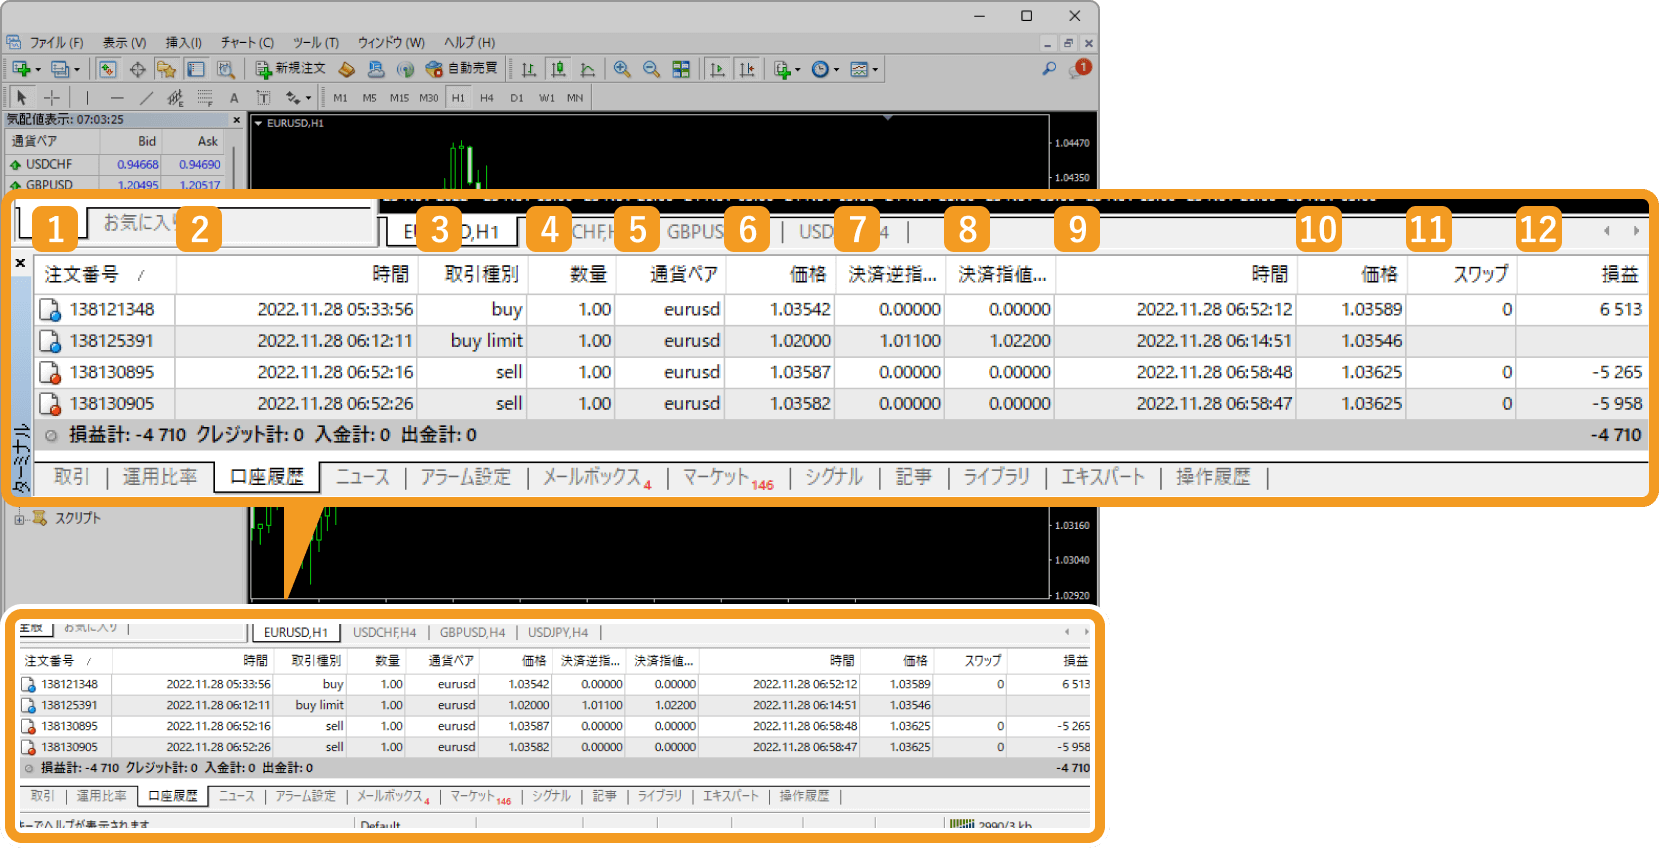The width and height of the screenshot is (1660, 848).
Task: Open the MetaEditor book icon
Action: point(347,69)
